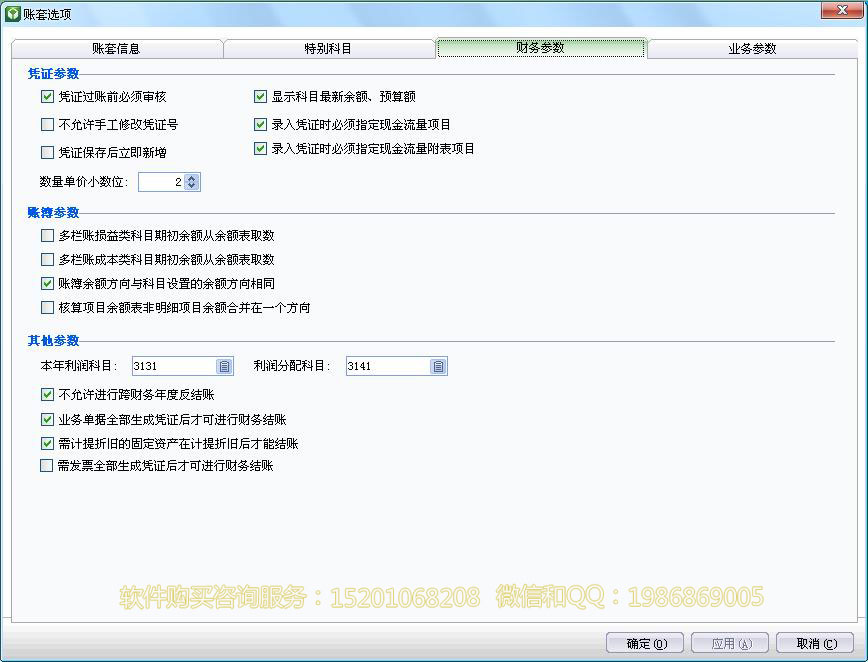Open the 利润分配科目 account lookup icon
868x662 pixels.
click(438, 365)
